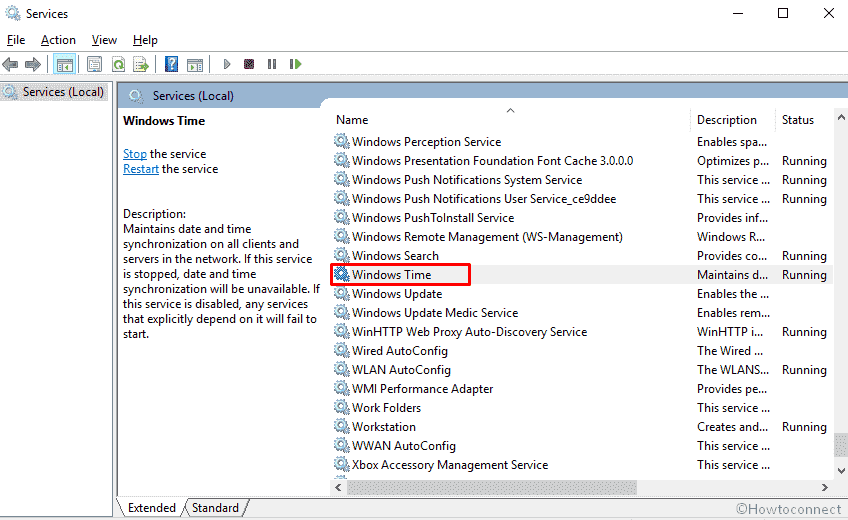Toggle the Show/Hide Action Pane icon

[195, 64]
